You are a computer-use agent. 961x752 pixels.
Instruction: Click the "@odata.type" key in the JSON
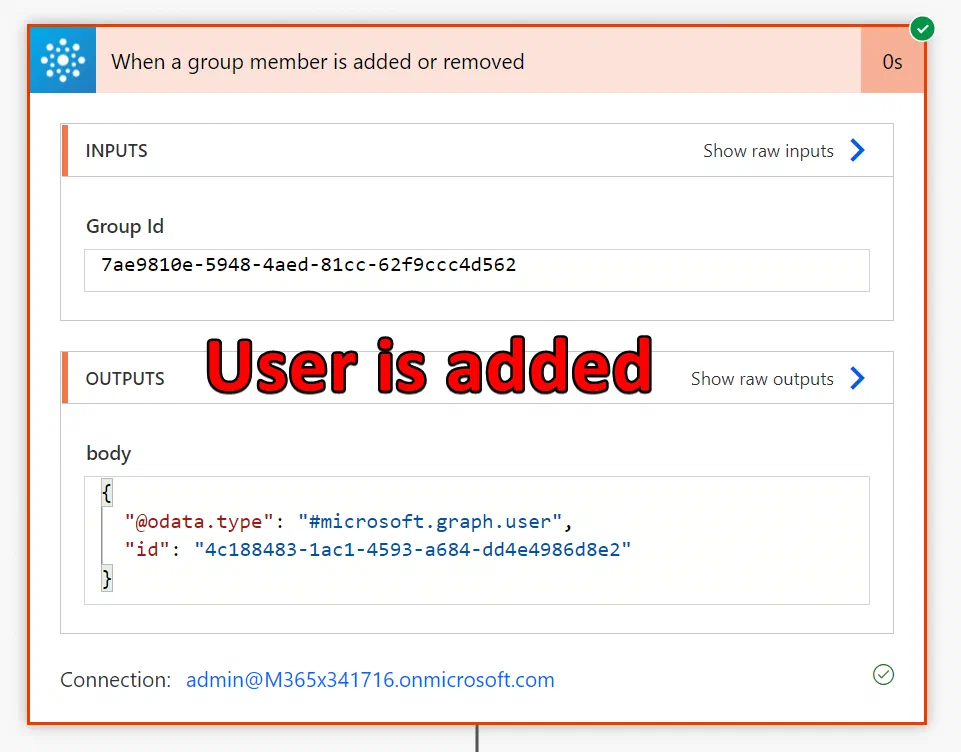(x=199, y=522)
